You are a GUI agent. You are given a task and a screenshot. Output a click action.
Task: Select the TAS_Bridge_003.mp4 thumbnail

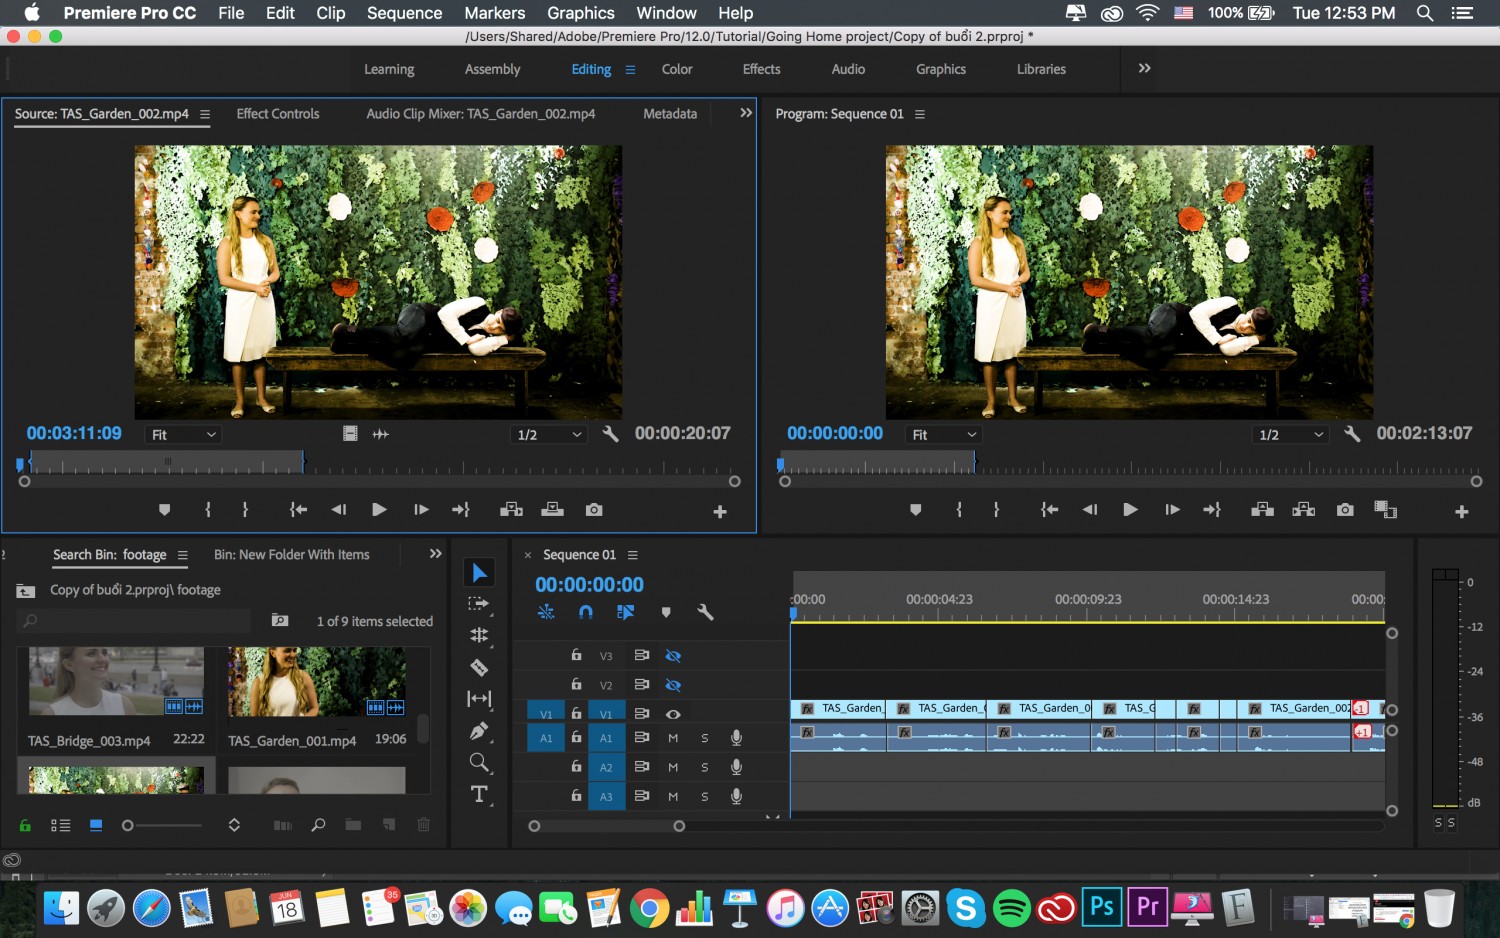(x=116, y=680)
